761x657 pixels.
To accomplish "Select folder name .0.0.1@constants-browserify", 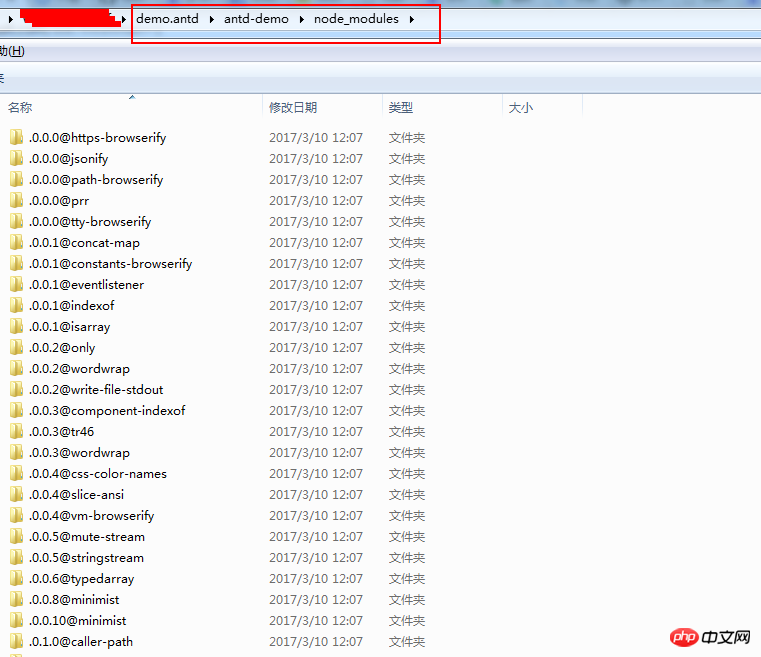I will 110,263.
